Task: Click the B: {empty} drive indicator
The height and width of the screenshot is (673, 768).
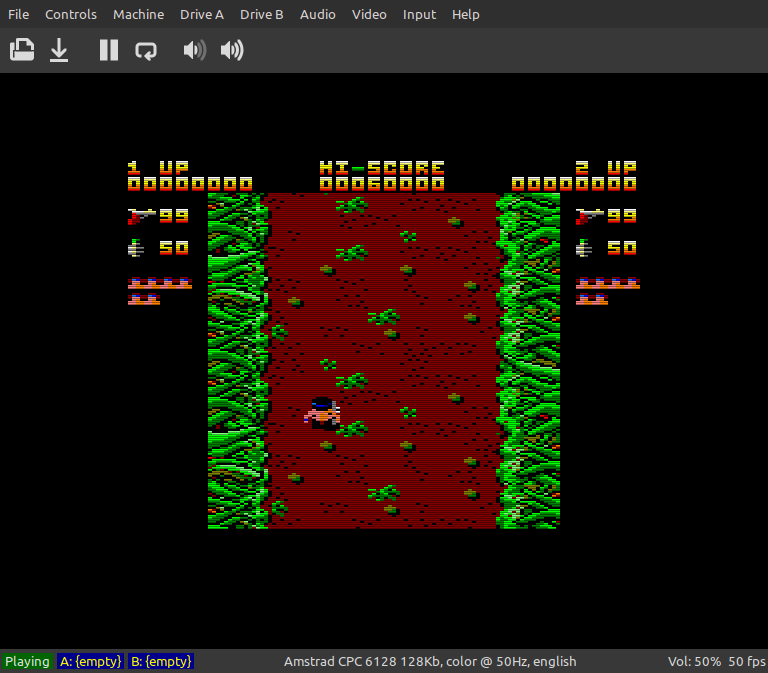Action: tap(161, 662)
